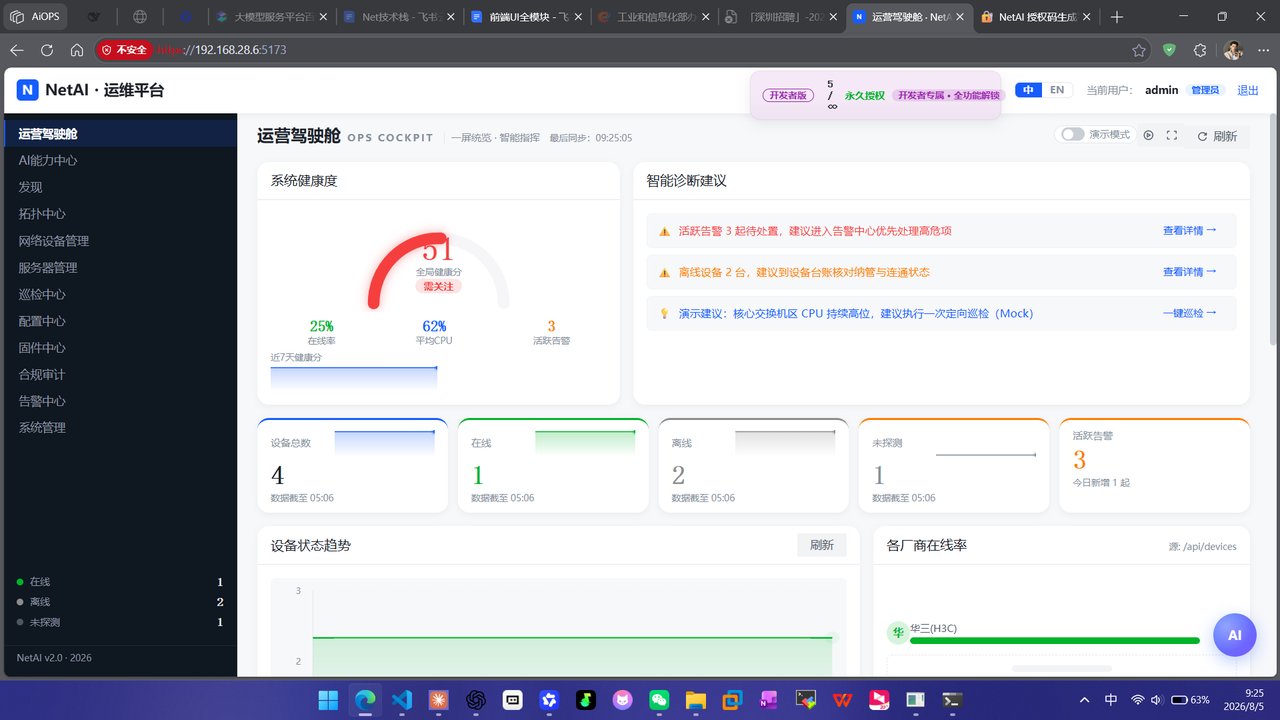This screenshot has width=1280, height=720.
Task: Click the 刷新 button in cockpit header
Action: coord(1217,136)
